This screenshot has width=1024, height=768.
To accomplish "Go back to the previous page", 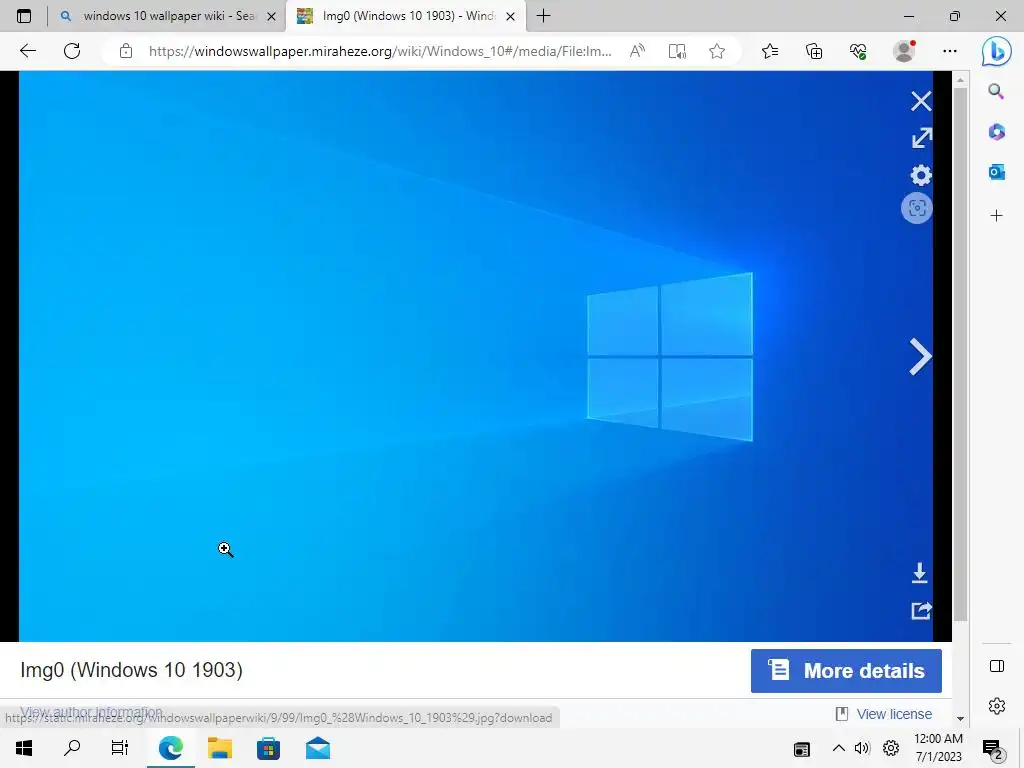I will [x=27, y=51].
